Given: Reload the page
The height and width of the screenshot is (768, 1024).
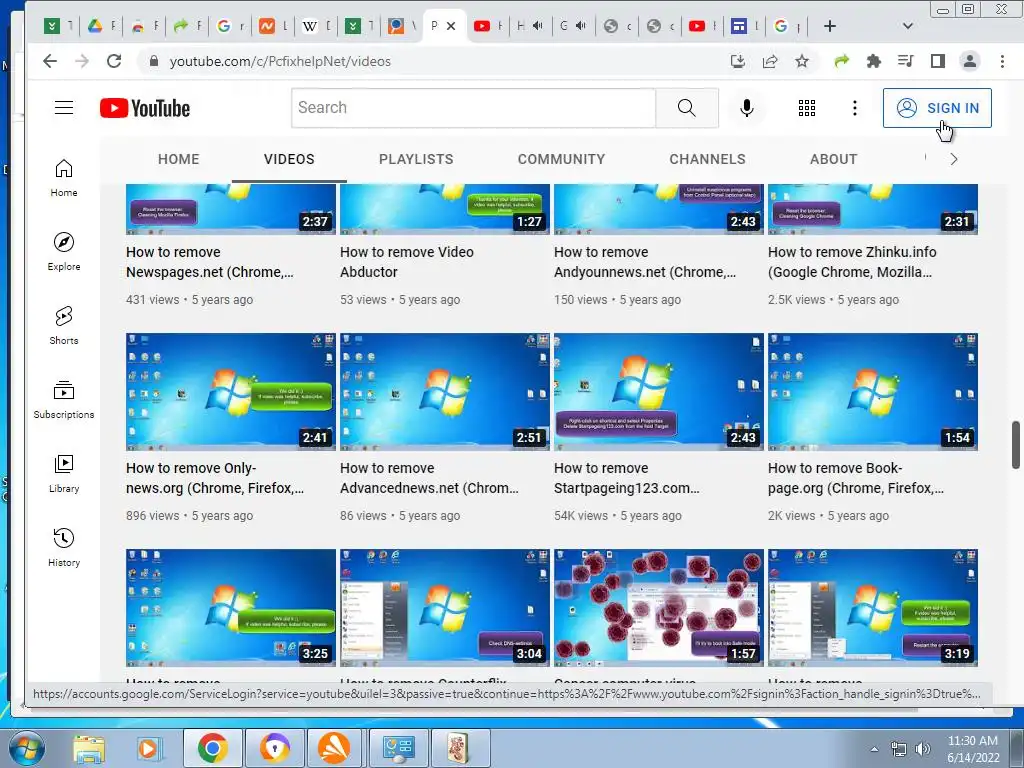Looking at the screenshot, I should click(x=114, y=61).
